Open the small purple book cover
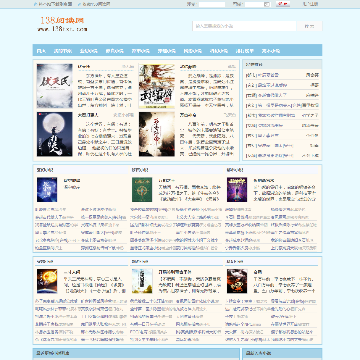 tap(237, 189)
